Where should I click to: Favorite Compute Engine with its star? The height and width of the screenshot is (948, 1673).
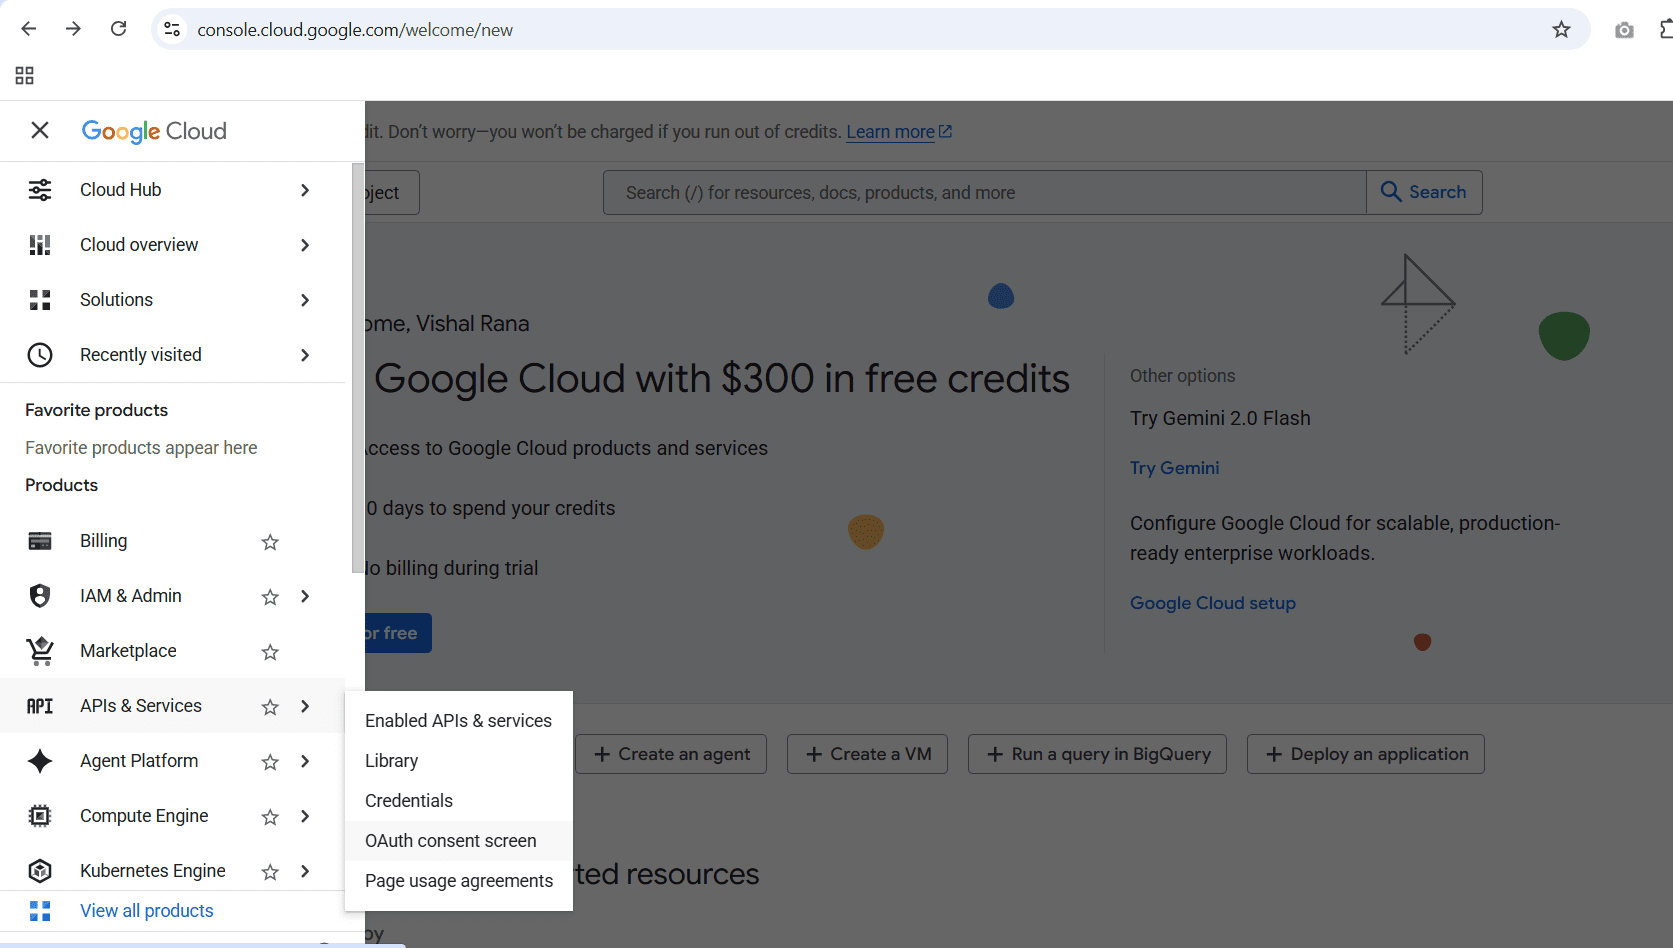(270, 817)
